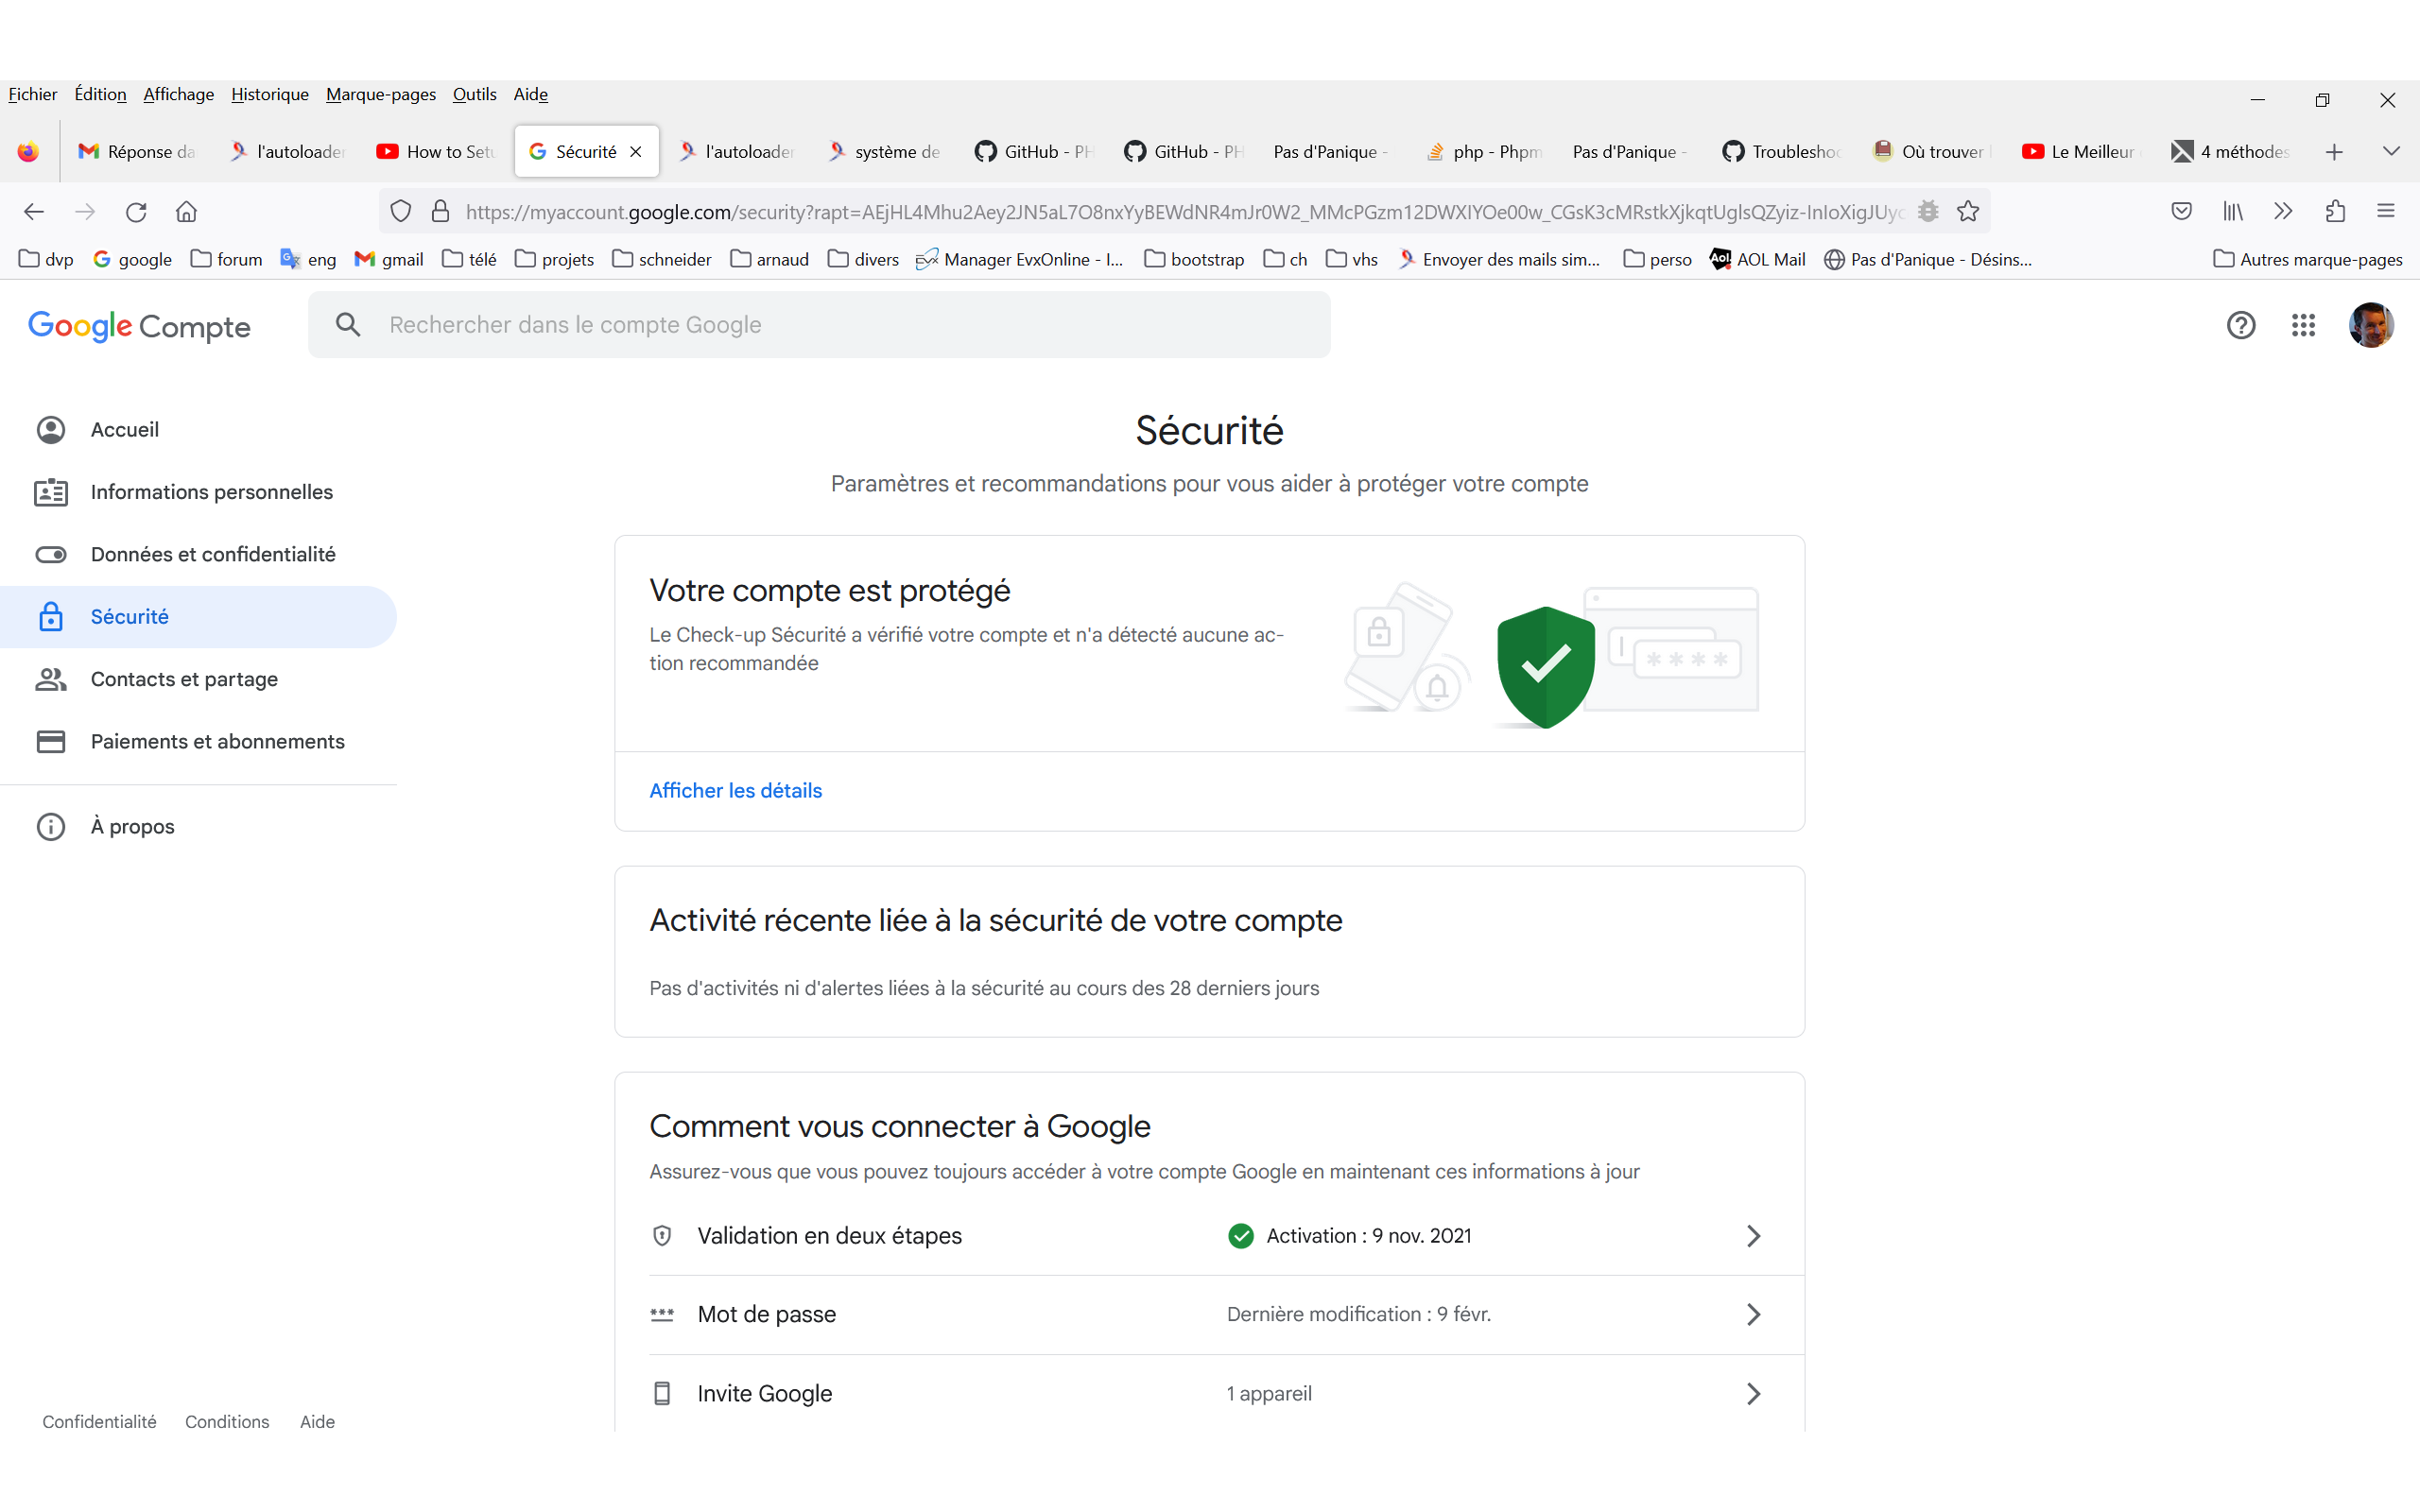
Task: Switch to the Troubleshoo GitHub tab
Action: pyautogui.click(x=1783, y=152)
